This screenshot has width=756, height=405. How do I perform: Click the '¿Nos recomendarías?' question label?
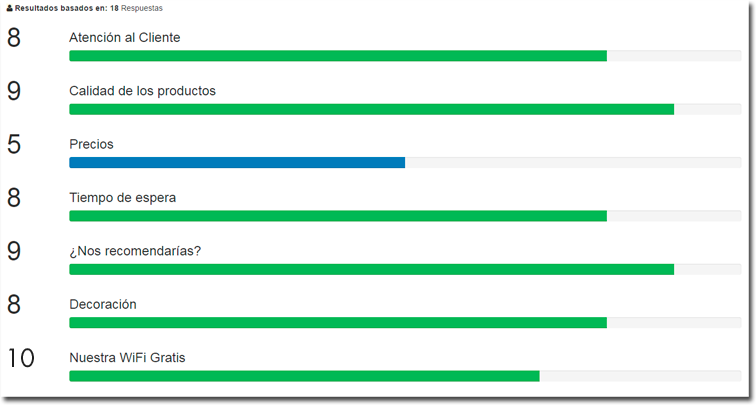(x=135, y=250)
